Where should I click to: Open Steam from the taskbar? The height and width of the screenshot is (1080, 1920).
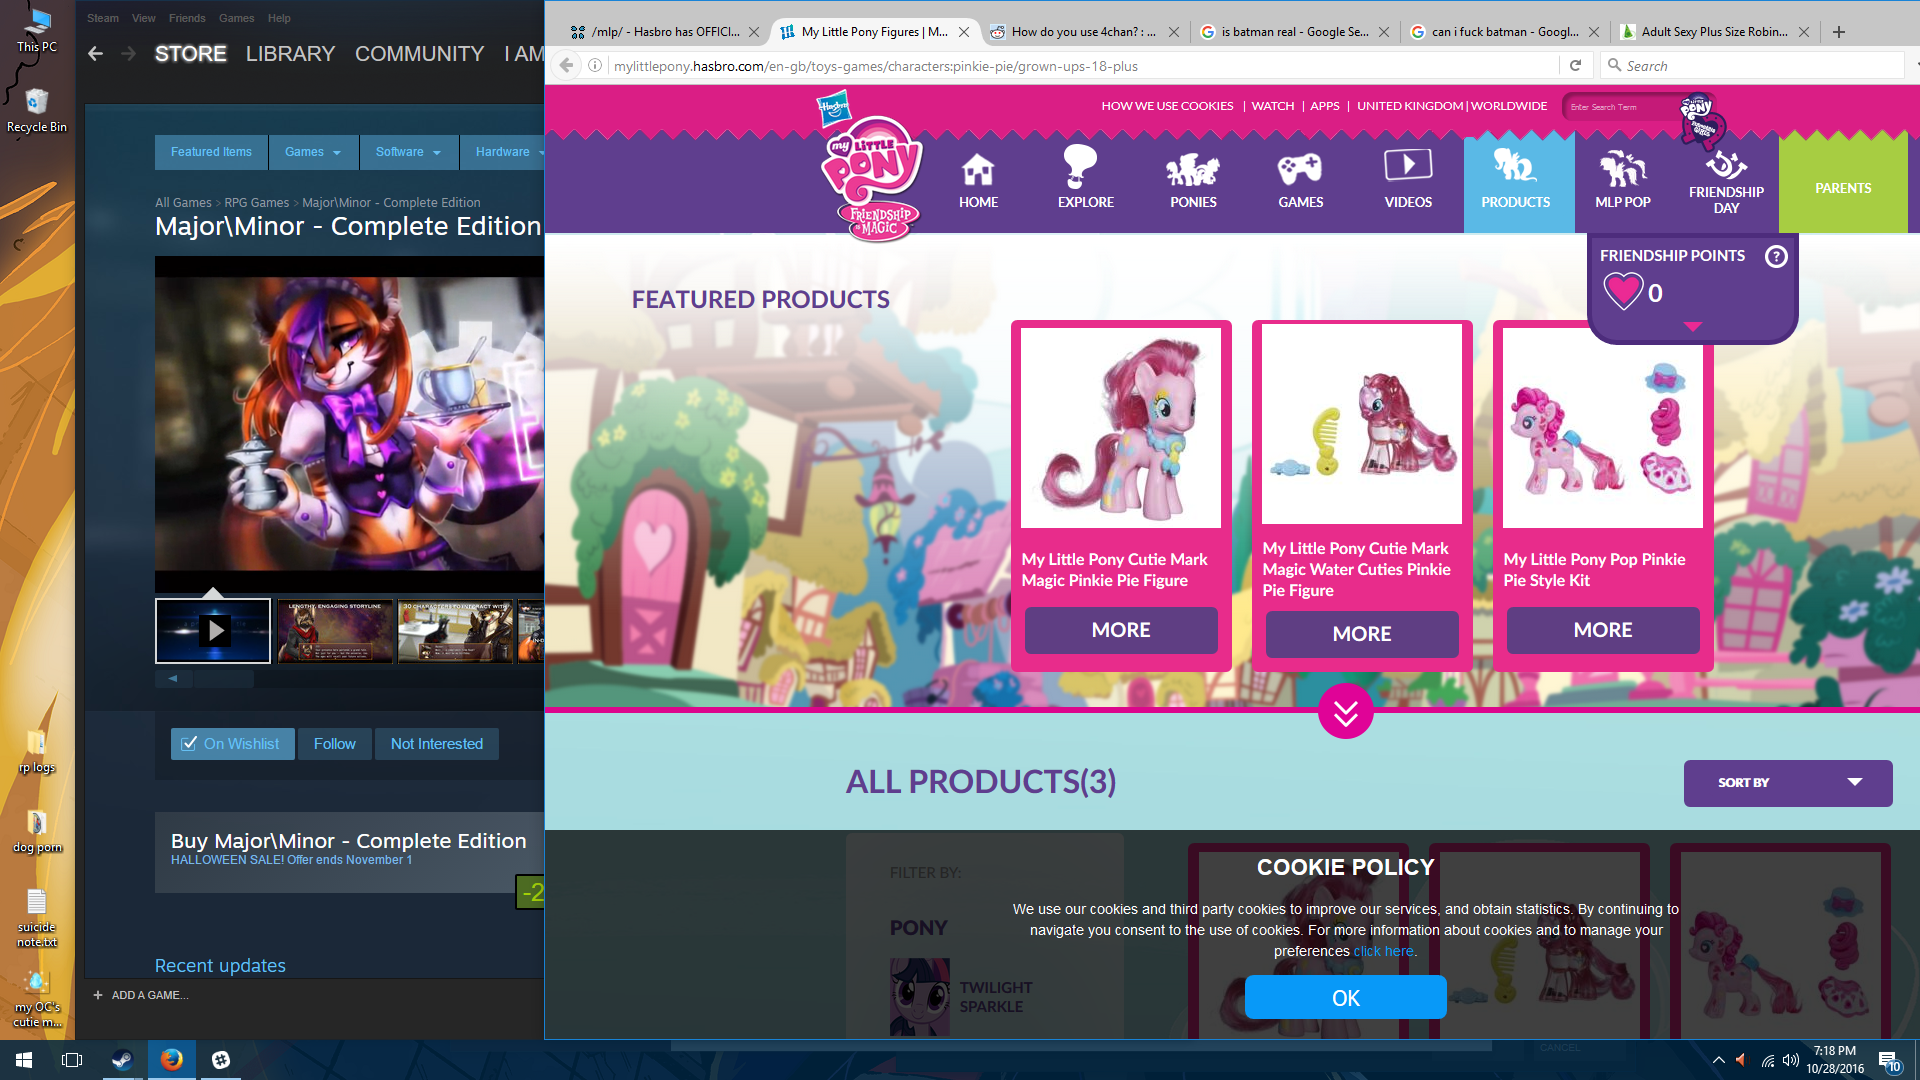coord(122,1060)
